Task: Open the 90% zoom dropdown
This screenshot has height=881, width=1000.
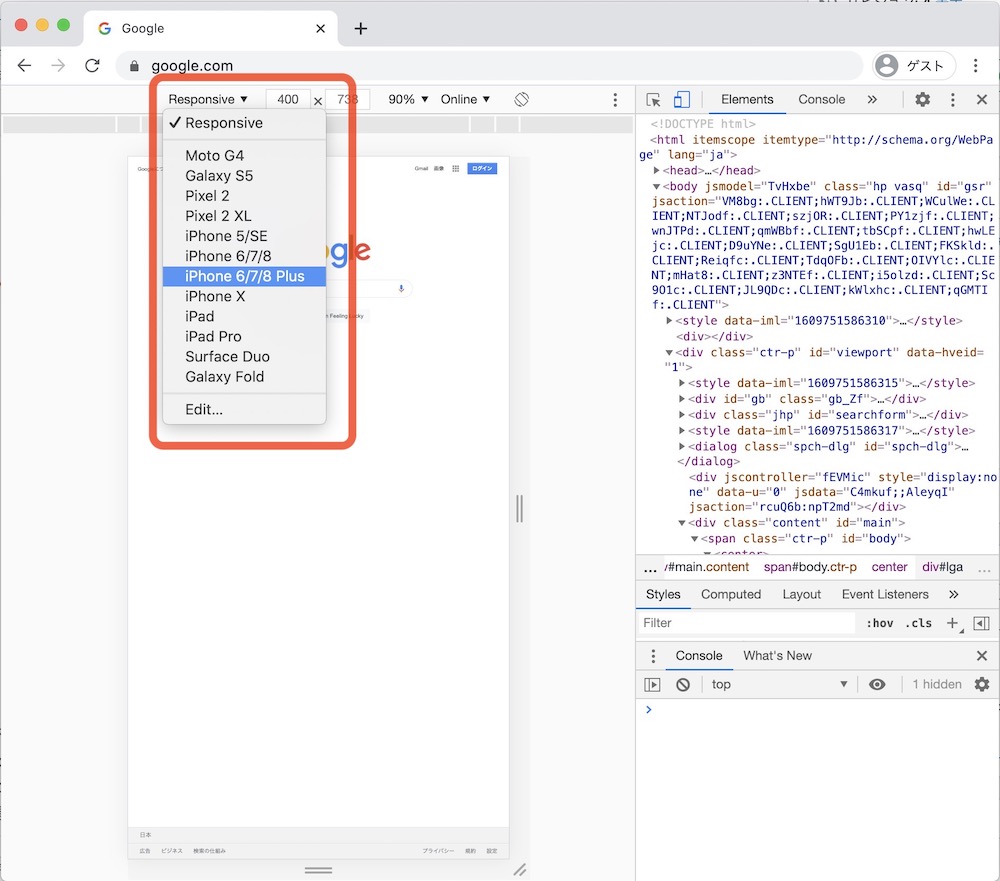Action: coord(408,100)
